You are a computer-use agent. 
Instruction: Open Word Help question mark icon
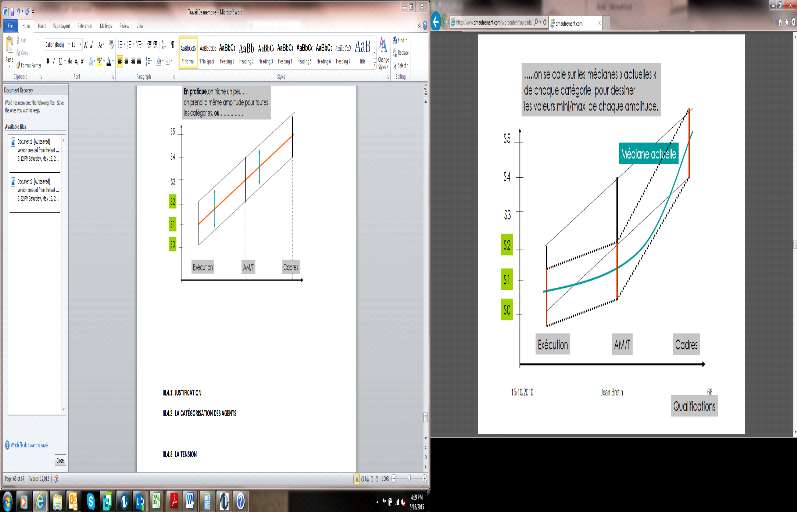[x=425, y=25]
